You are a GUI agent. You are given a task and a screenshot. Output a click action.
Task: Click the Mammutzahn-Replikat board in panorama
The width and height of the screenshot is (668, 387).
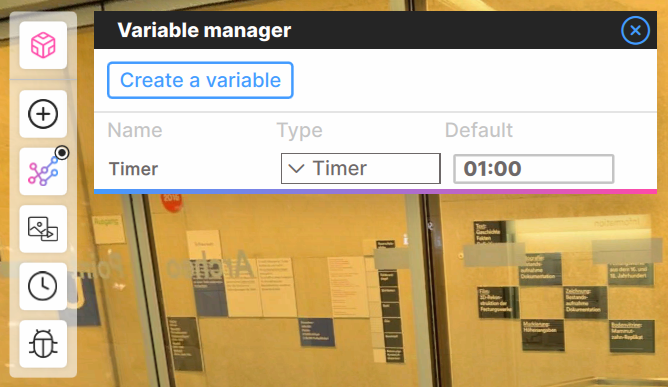coord(632,336)
